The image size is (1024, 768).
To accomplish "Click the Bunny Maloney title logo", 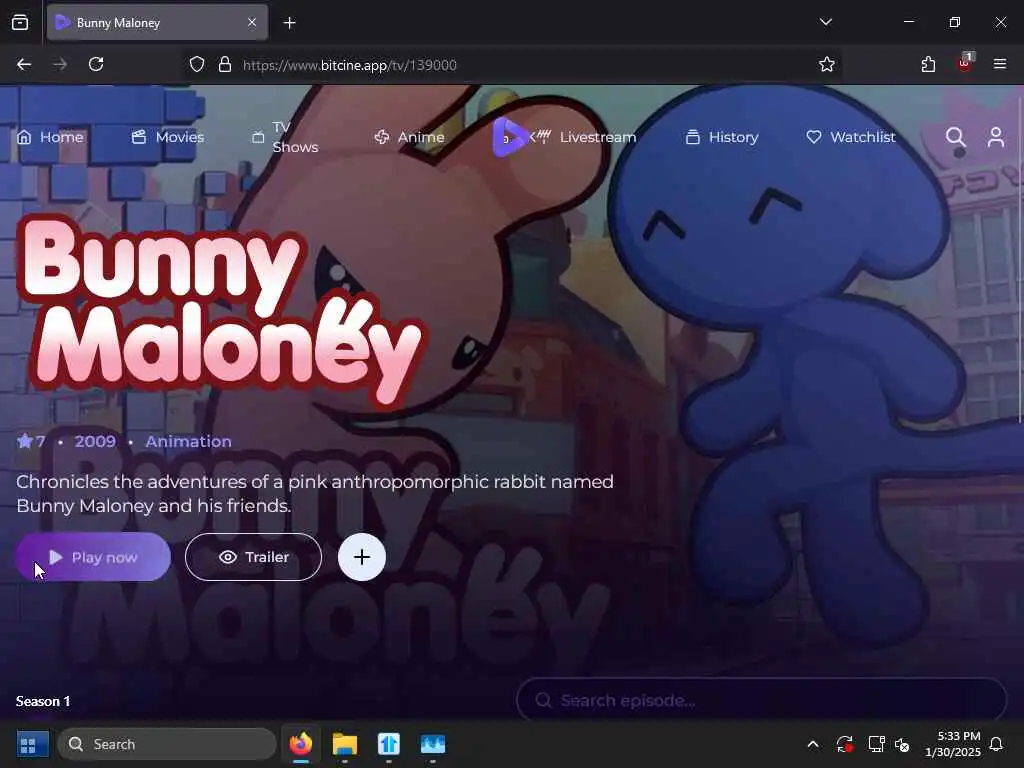I will coord(222,312).
